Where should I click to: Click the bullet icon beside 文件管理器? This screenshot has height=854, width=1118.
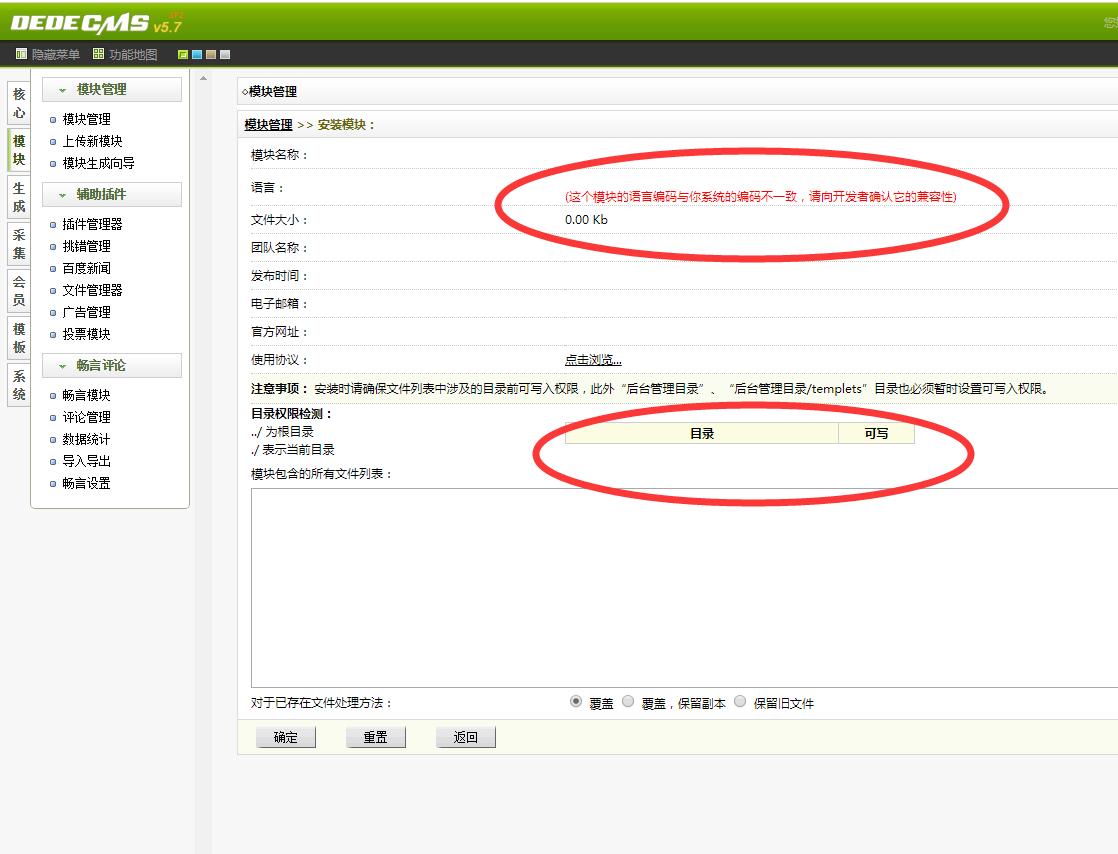point(54,291)
